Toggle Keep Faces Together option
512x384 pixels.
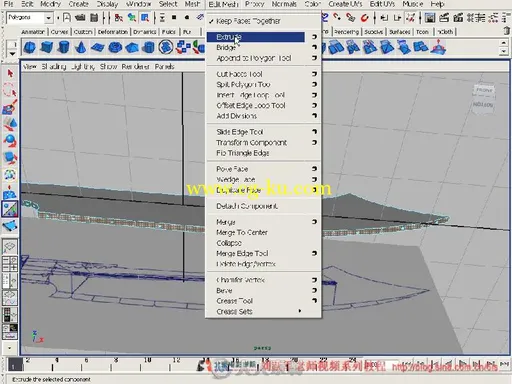coord(248,21)
